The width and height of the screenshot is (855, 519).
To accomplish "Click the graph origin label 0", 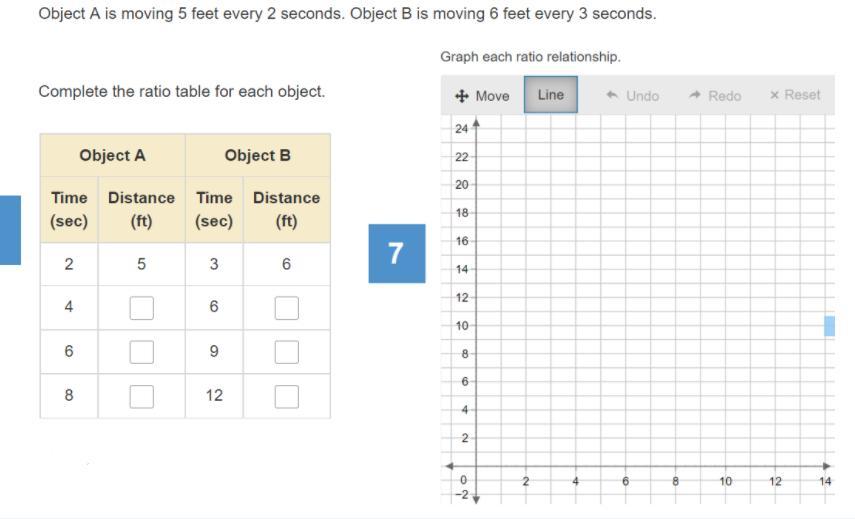I will click(x=462, y=481).
